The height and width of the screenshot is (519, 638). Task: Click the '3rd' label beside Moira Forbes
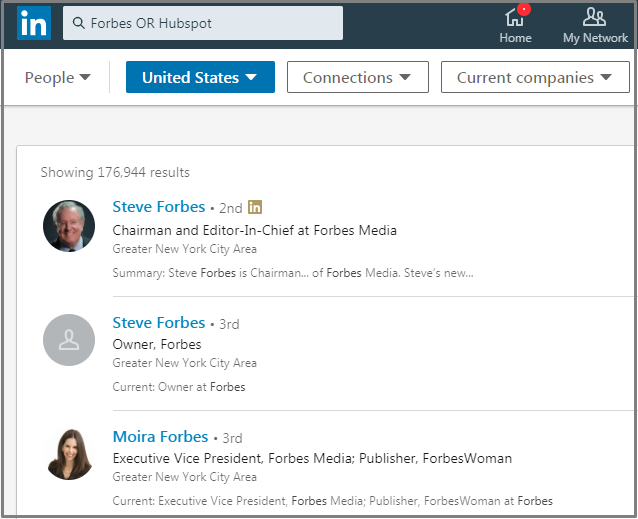(x=232, y=438)
